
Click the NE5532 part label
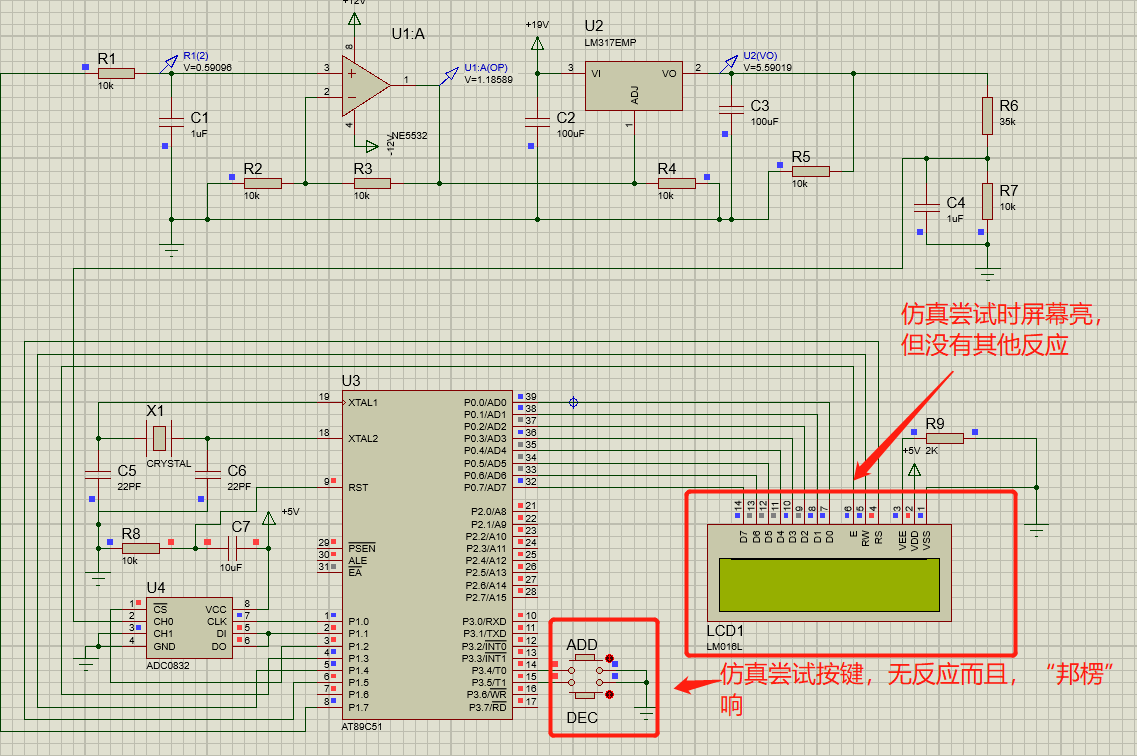[x=410, y=136]
